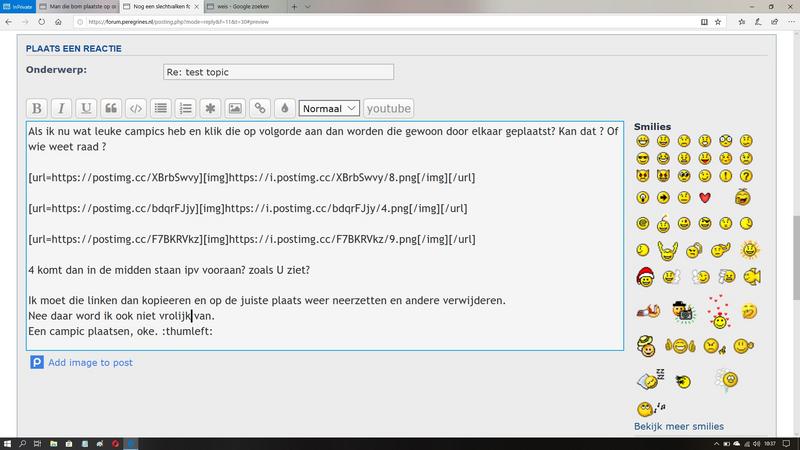Close the Nog een slechtvalken tab
Image resolution: width=800 pixels, height=450 pixels.
[196, 7]
